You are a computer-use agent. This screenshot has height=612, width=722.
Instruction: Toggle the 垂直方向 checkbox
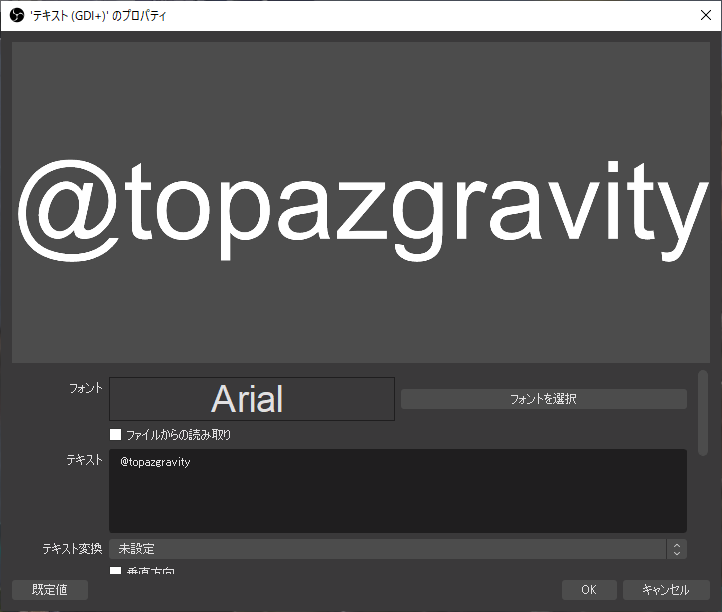(x=116, y=571)
